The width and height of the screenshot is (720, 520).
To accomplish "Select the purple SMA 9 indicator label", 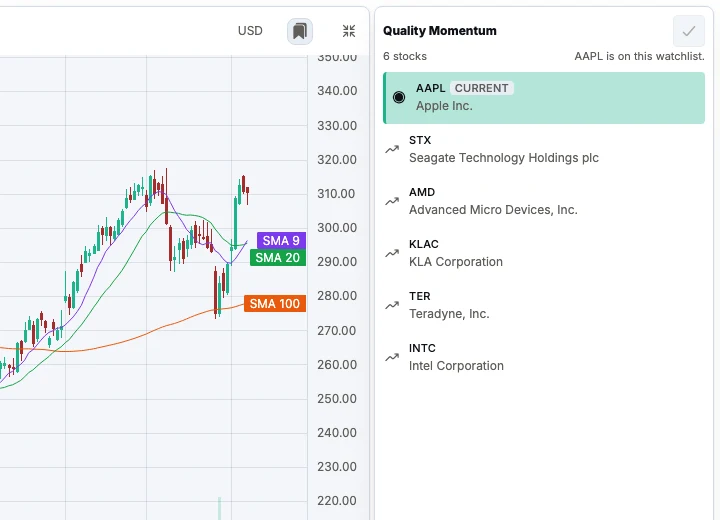I will [x=281, y=241].
